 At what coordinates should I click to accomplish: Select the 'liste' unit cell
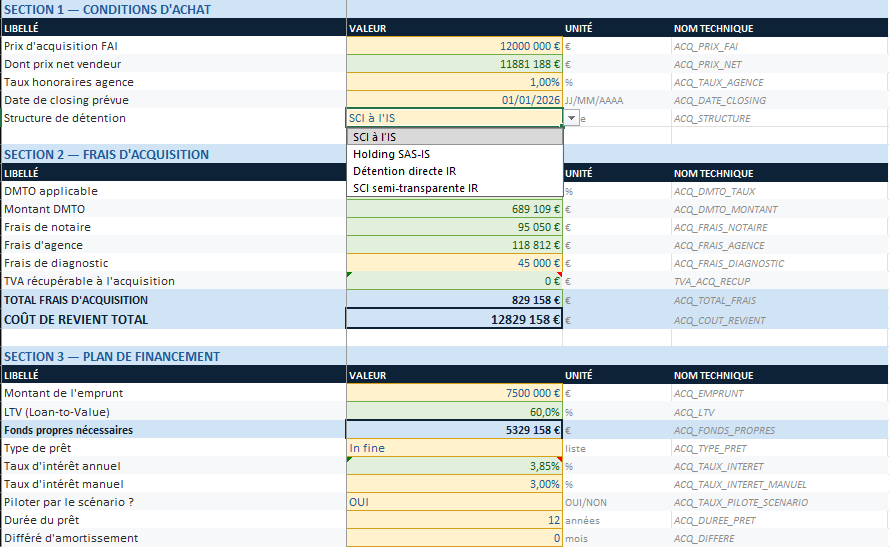click(575, 449)
